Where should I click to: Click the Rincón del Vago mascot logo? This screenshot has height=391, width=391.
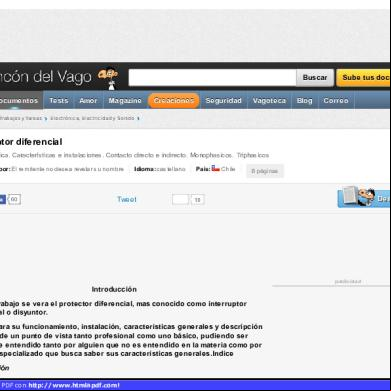(108, 78)
